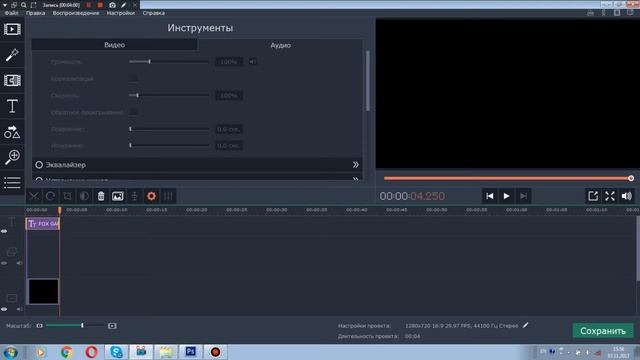The image size is (640, 360).
Task: Click the Скорость speed slider
Action: pyautogui.click(x=169, y=95)
